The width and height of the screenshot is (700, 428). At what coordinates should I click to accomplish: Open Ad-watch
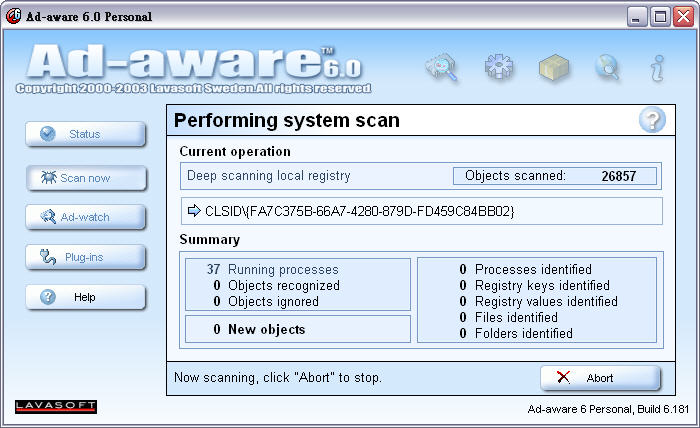(86, 217)
